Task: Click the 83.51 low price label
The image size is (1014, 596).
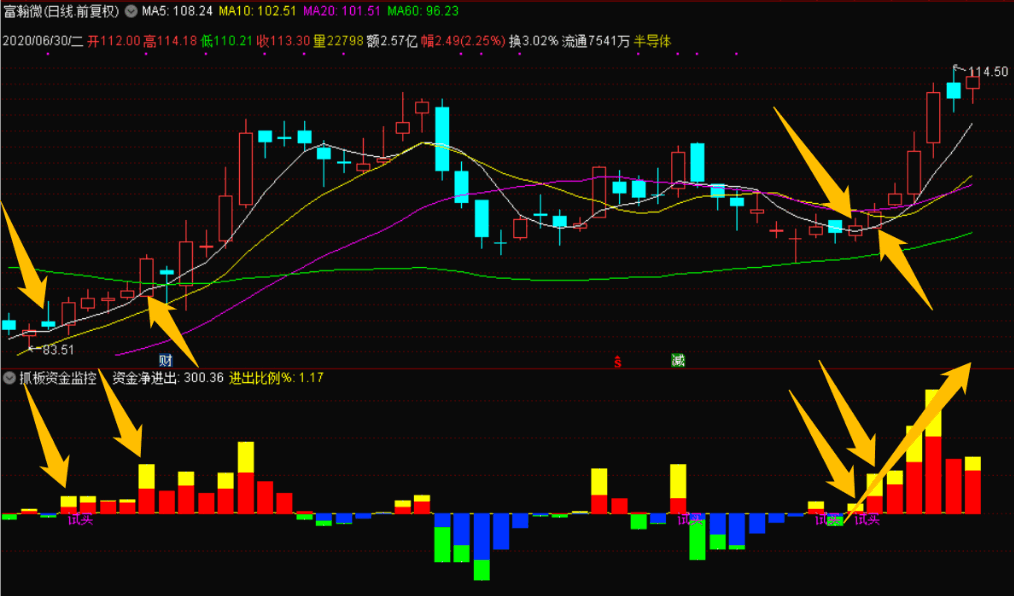Action: tap(58, 350)
